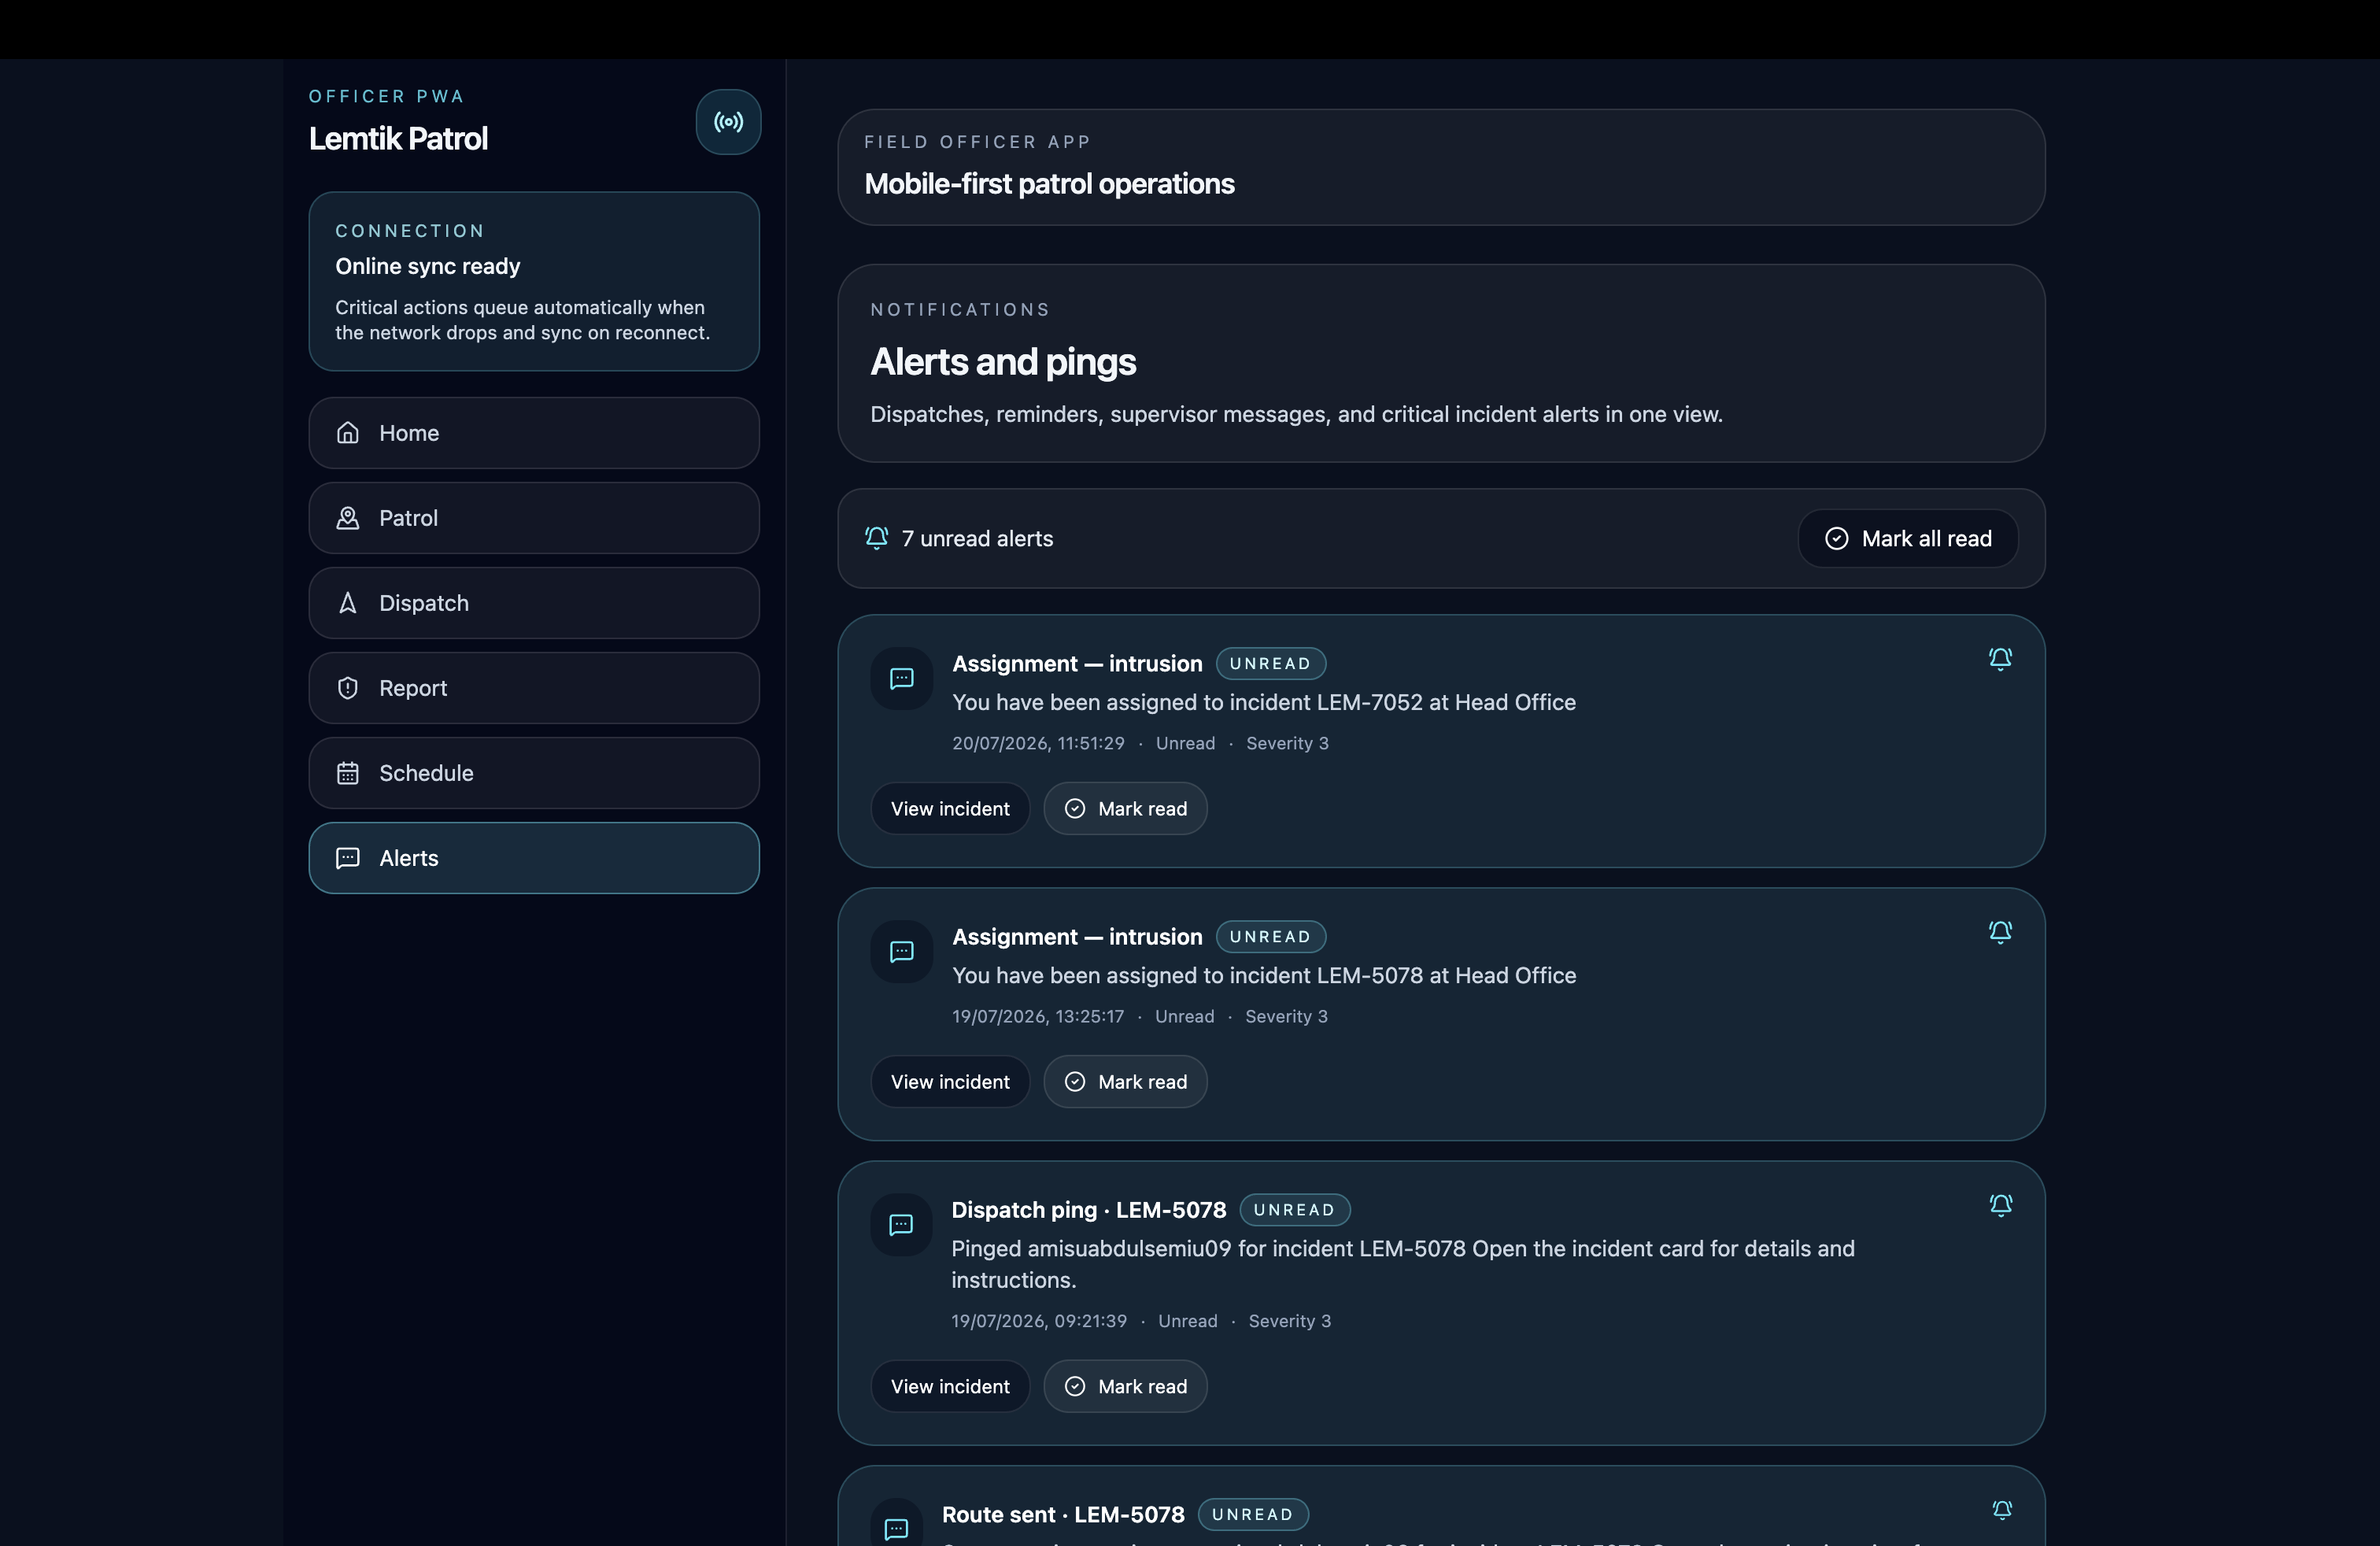
Task: Select the Alerts sidebar item
Action: click(x=534, y=858)
